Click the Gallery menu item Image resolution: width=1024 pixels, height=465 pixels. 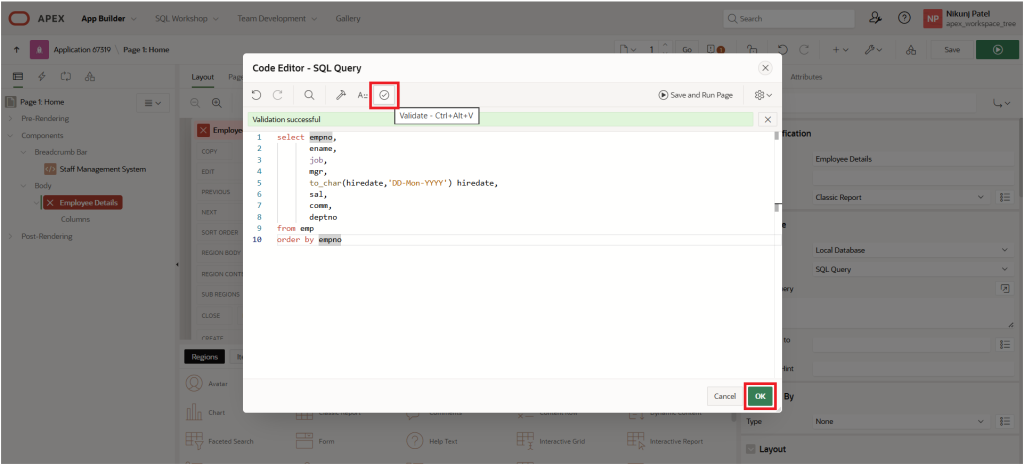tap(348, 18)
